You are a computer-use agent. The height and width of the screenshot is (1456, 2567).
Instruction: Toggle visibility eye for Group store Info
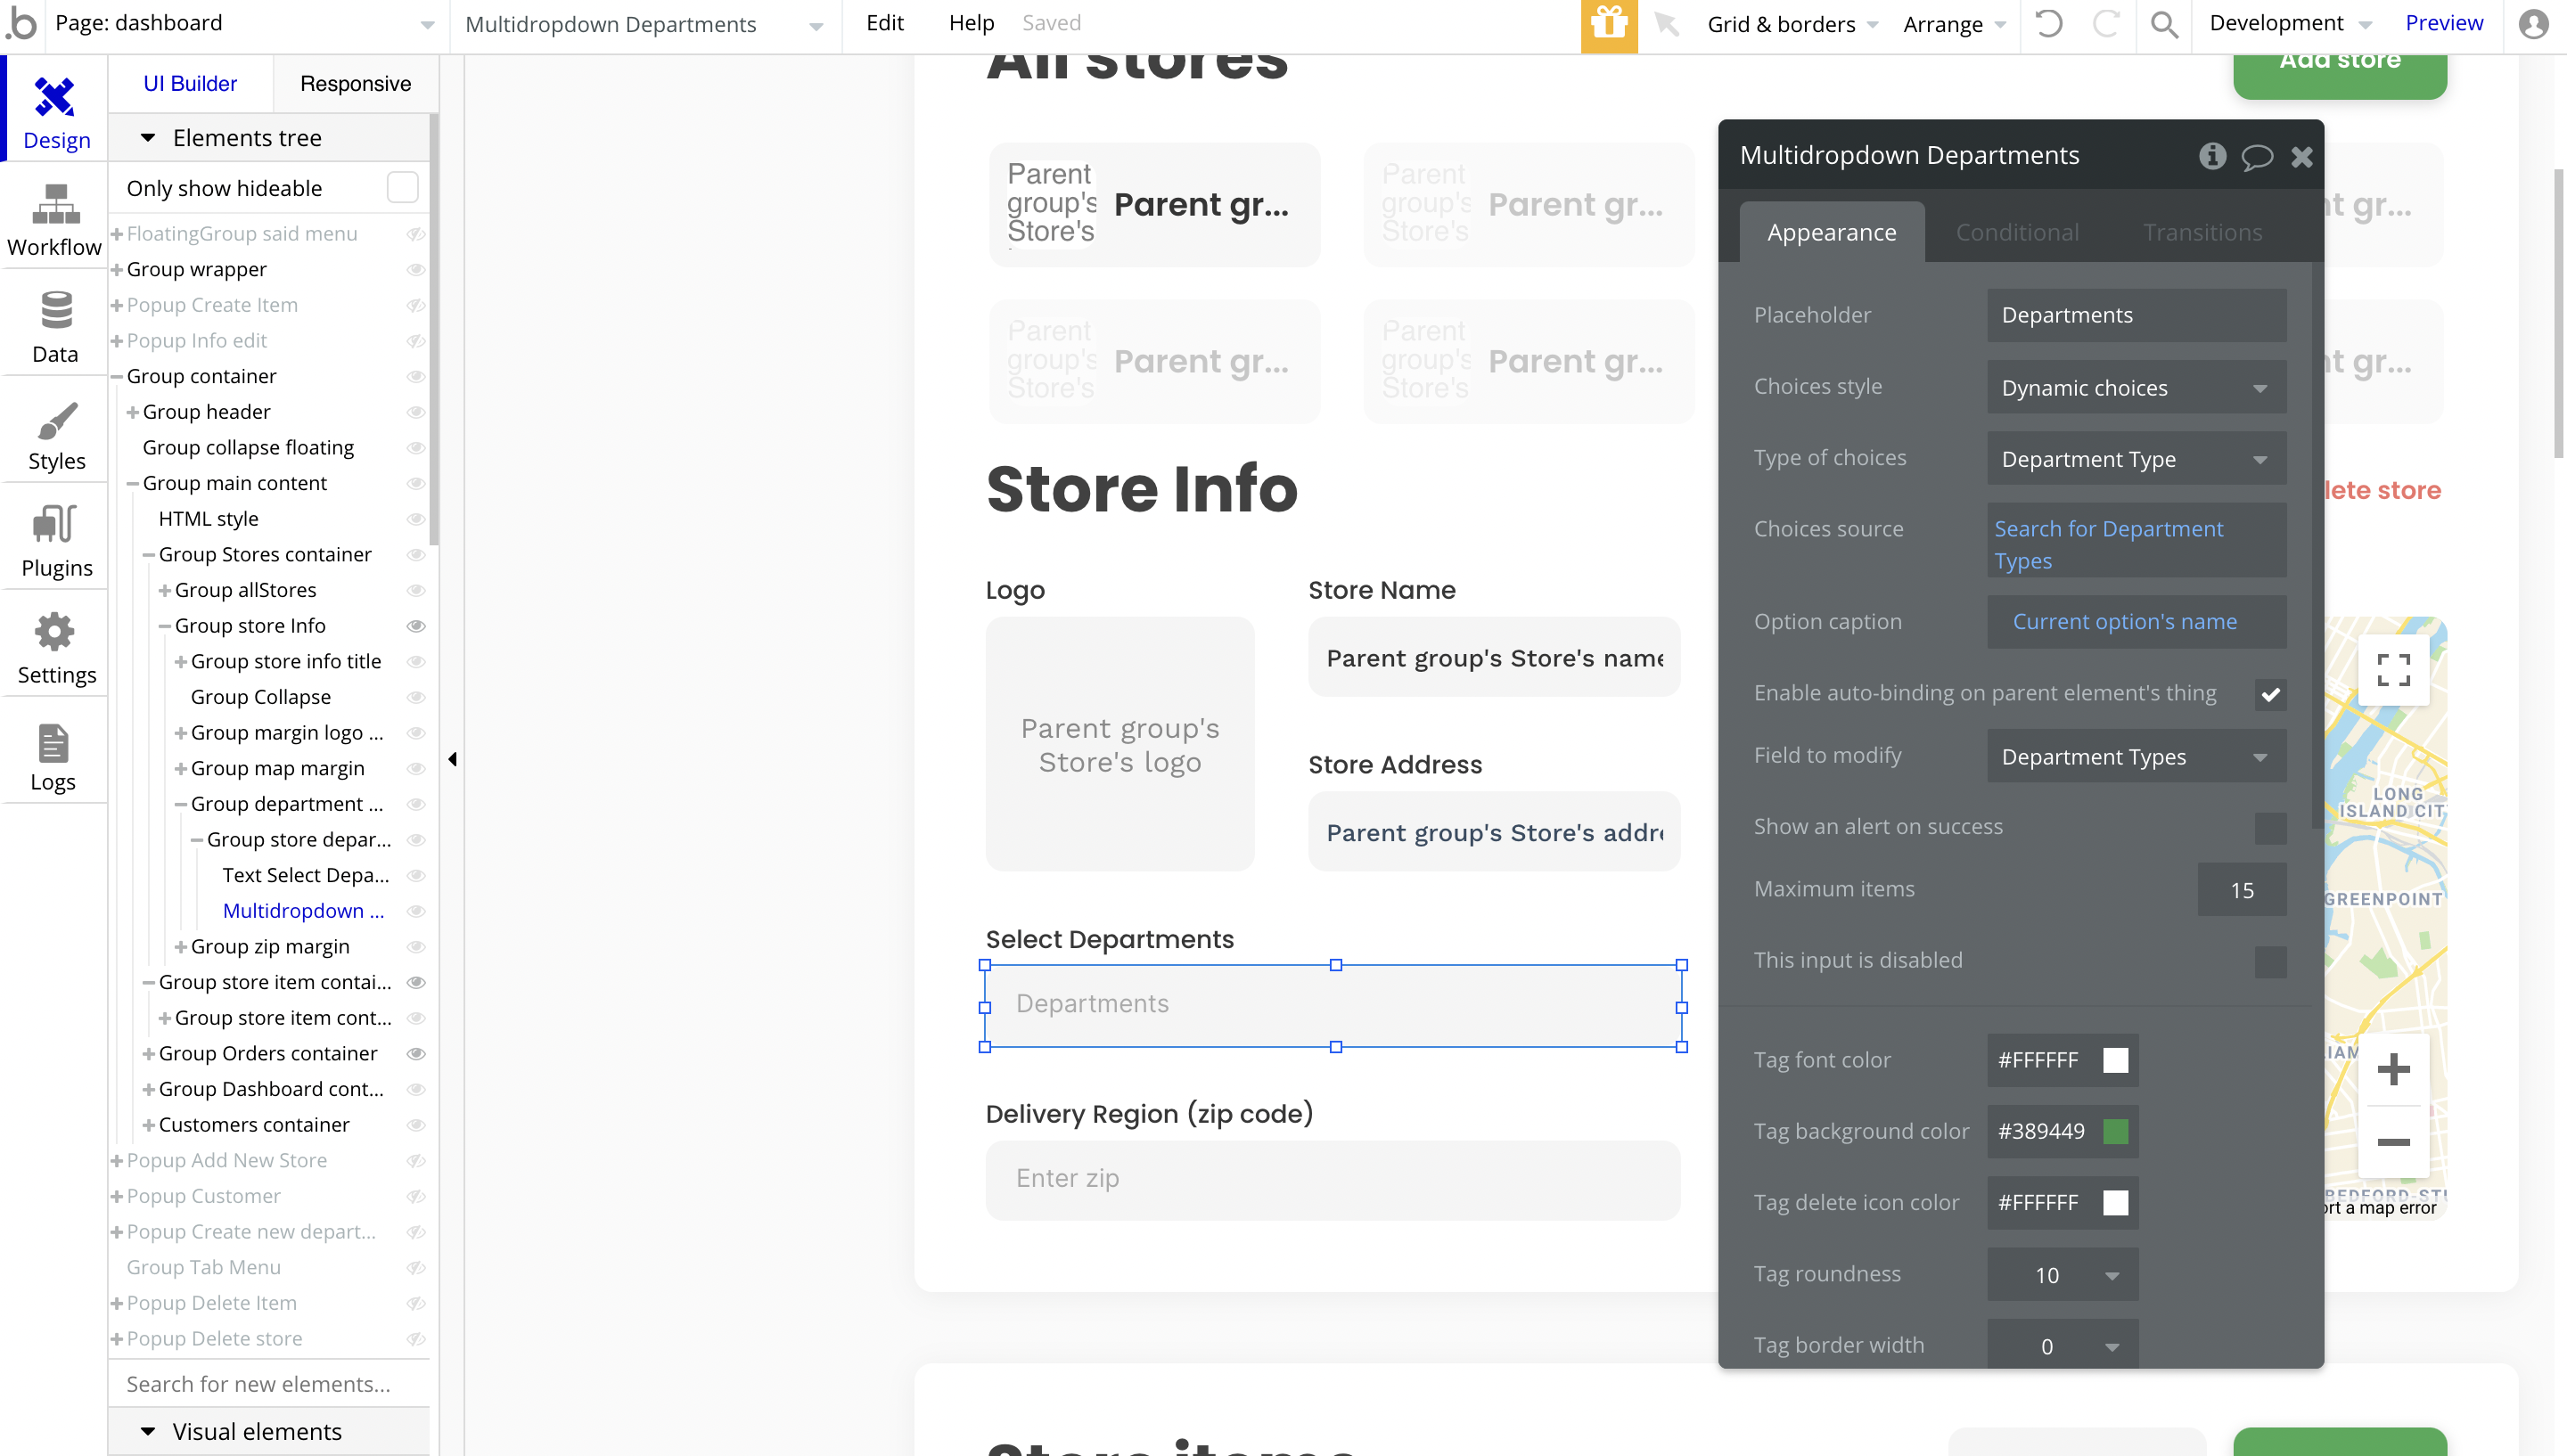click(416, 626)
